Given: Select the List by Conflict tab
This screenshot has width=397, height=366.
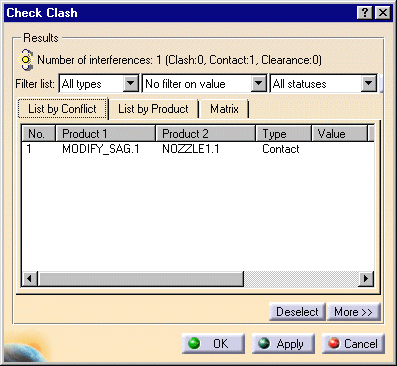Looking at the screenshot, I should click(x=62, y=109).
